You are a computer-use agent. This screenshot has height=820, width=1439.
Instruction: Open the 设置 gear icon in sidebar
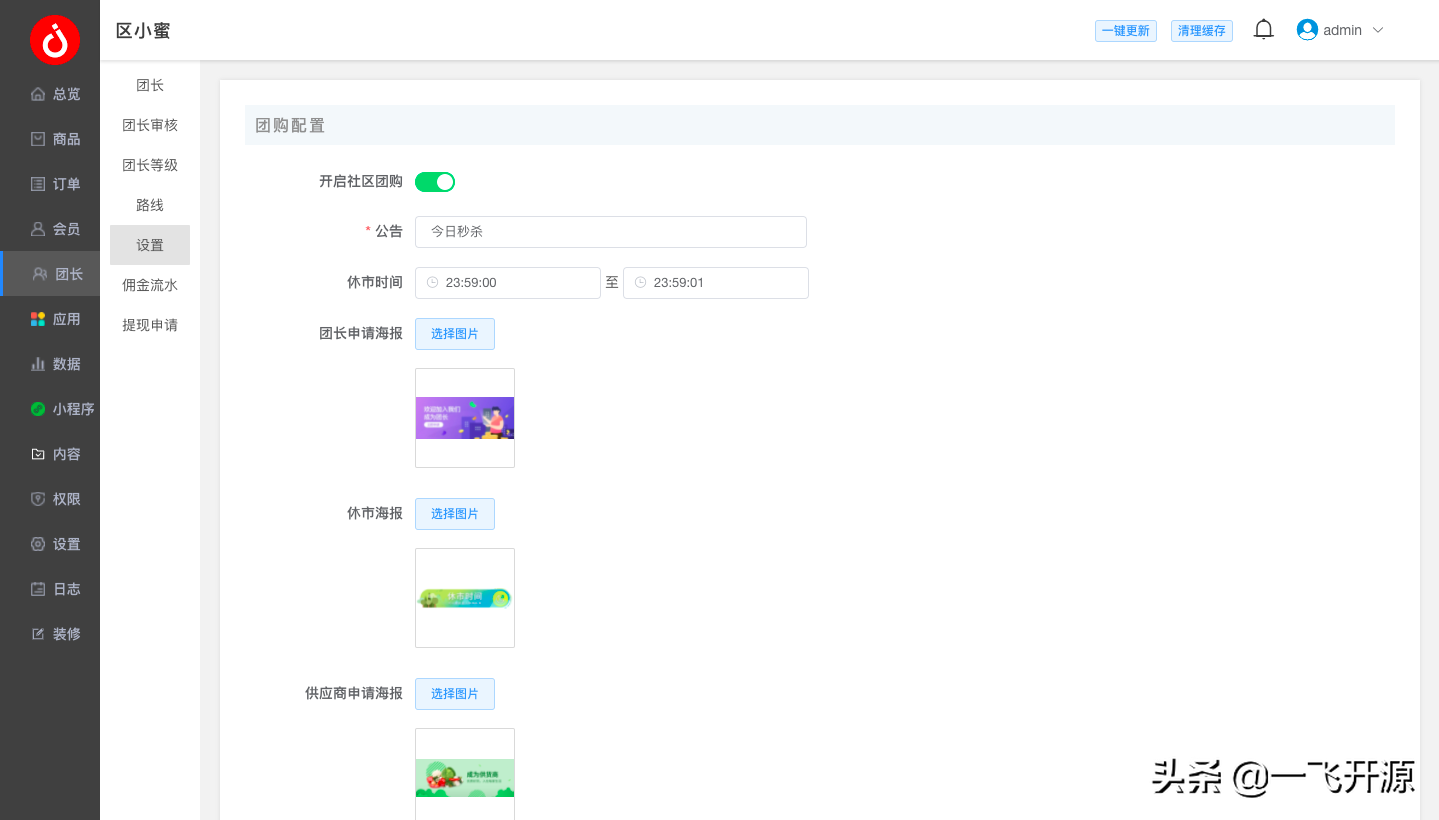(x=38, y=544)
